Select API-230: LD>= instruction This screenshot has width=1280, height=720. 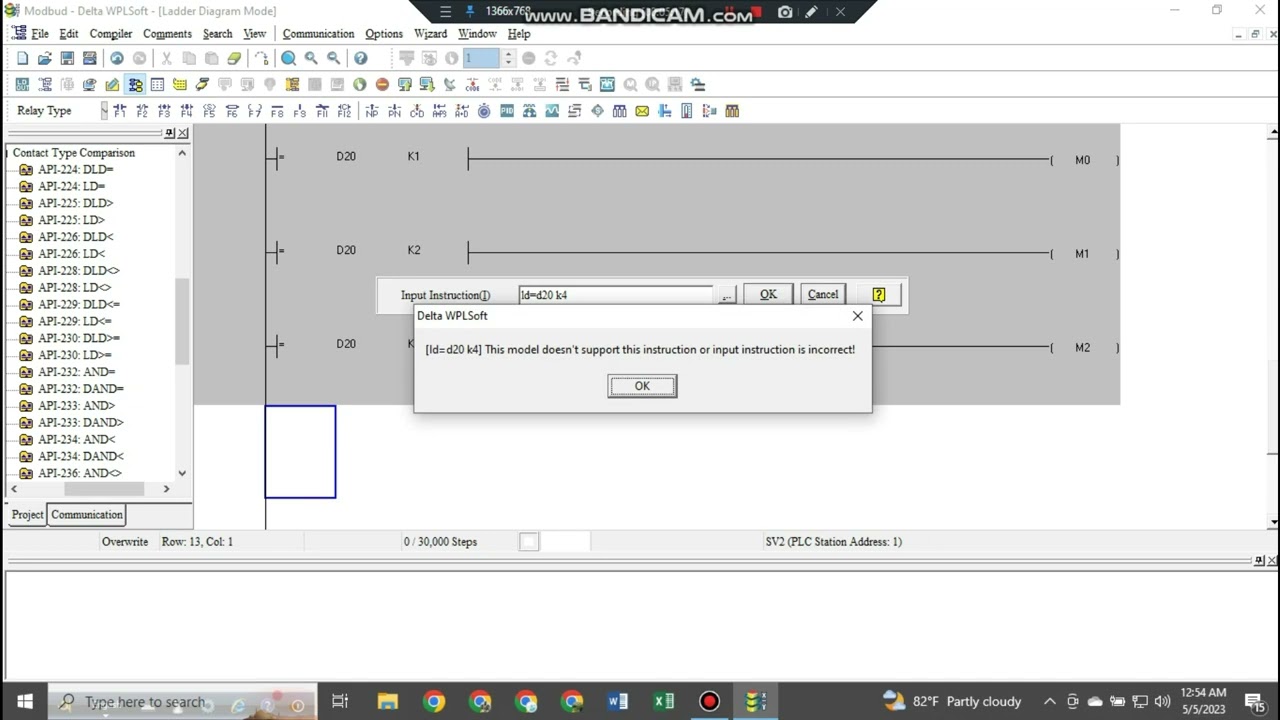click(75, 355)
